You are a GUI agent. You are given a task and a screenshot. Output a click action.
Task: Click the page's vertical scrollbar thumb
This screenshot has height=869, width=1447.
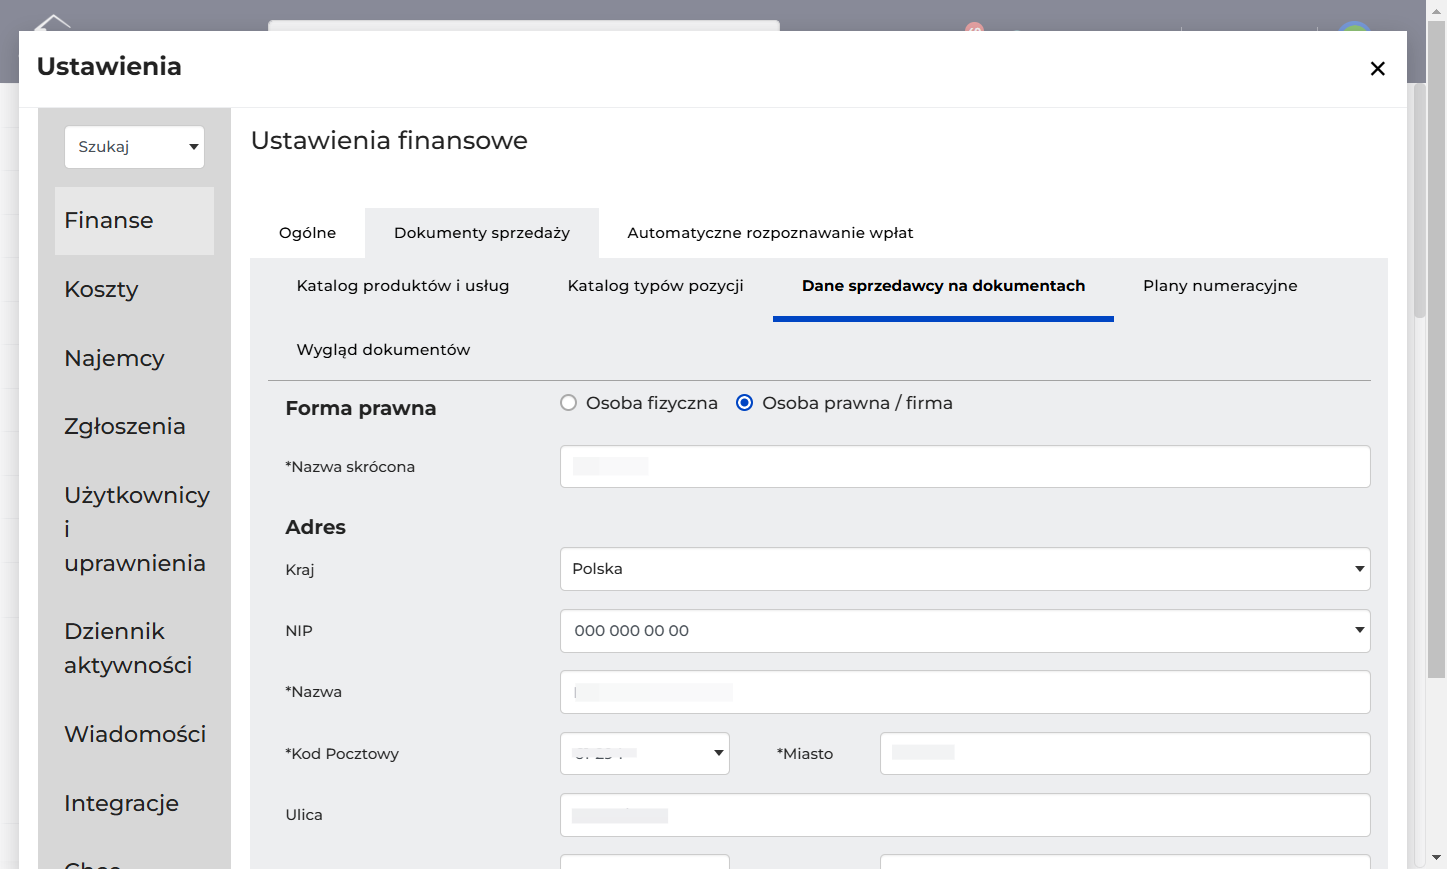1436,350
